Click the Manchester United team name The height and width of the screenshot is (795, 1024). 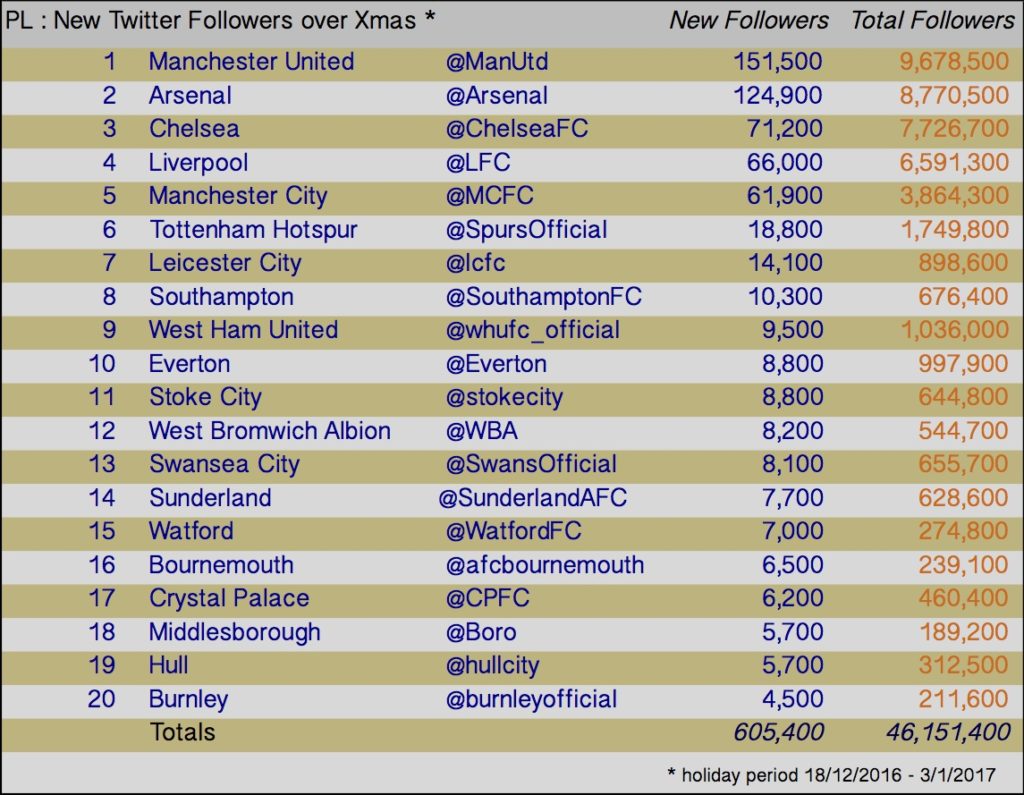point(251,61)
